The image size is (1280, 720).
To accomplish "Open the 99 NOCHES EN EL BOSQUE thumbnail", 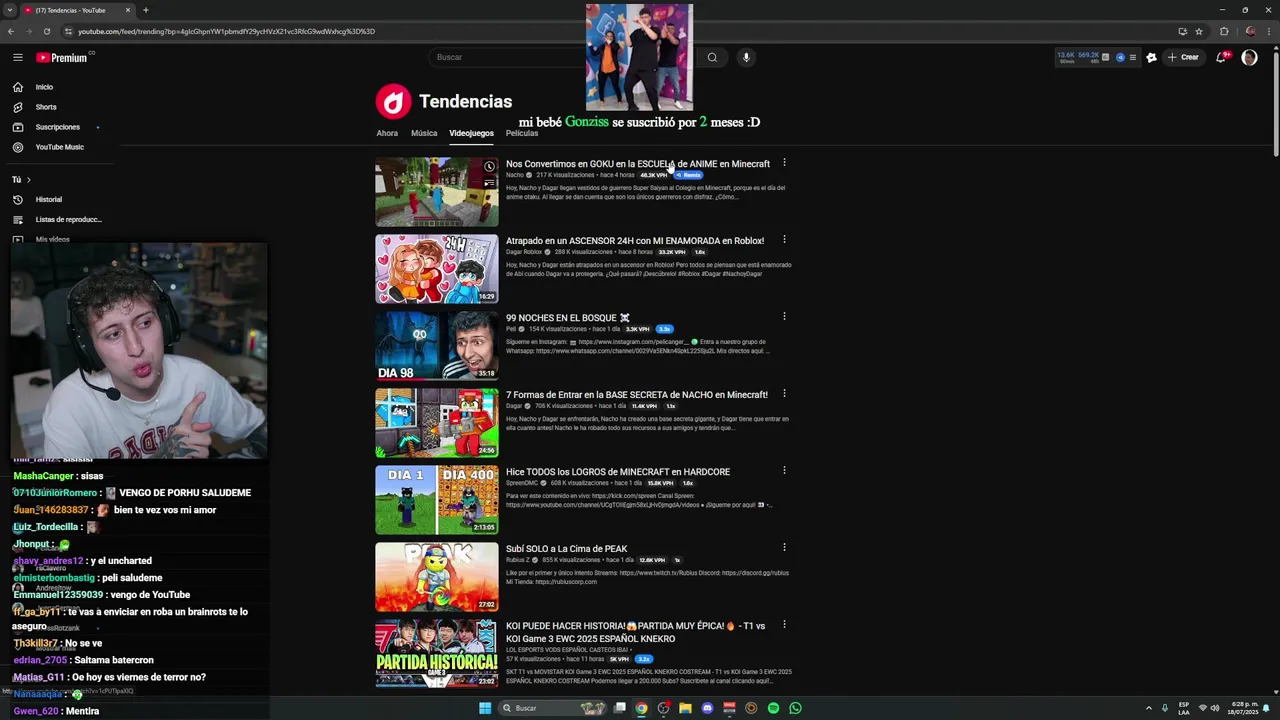I will coord(436,346).
